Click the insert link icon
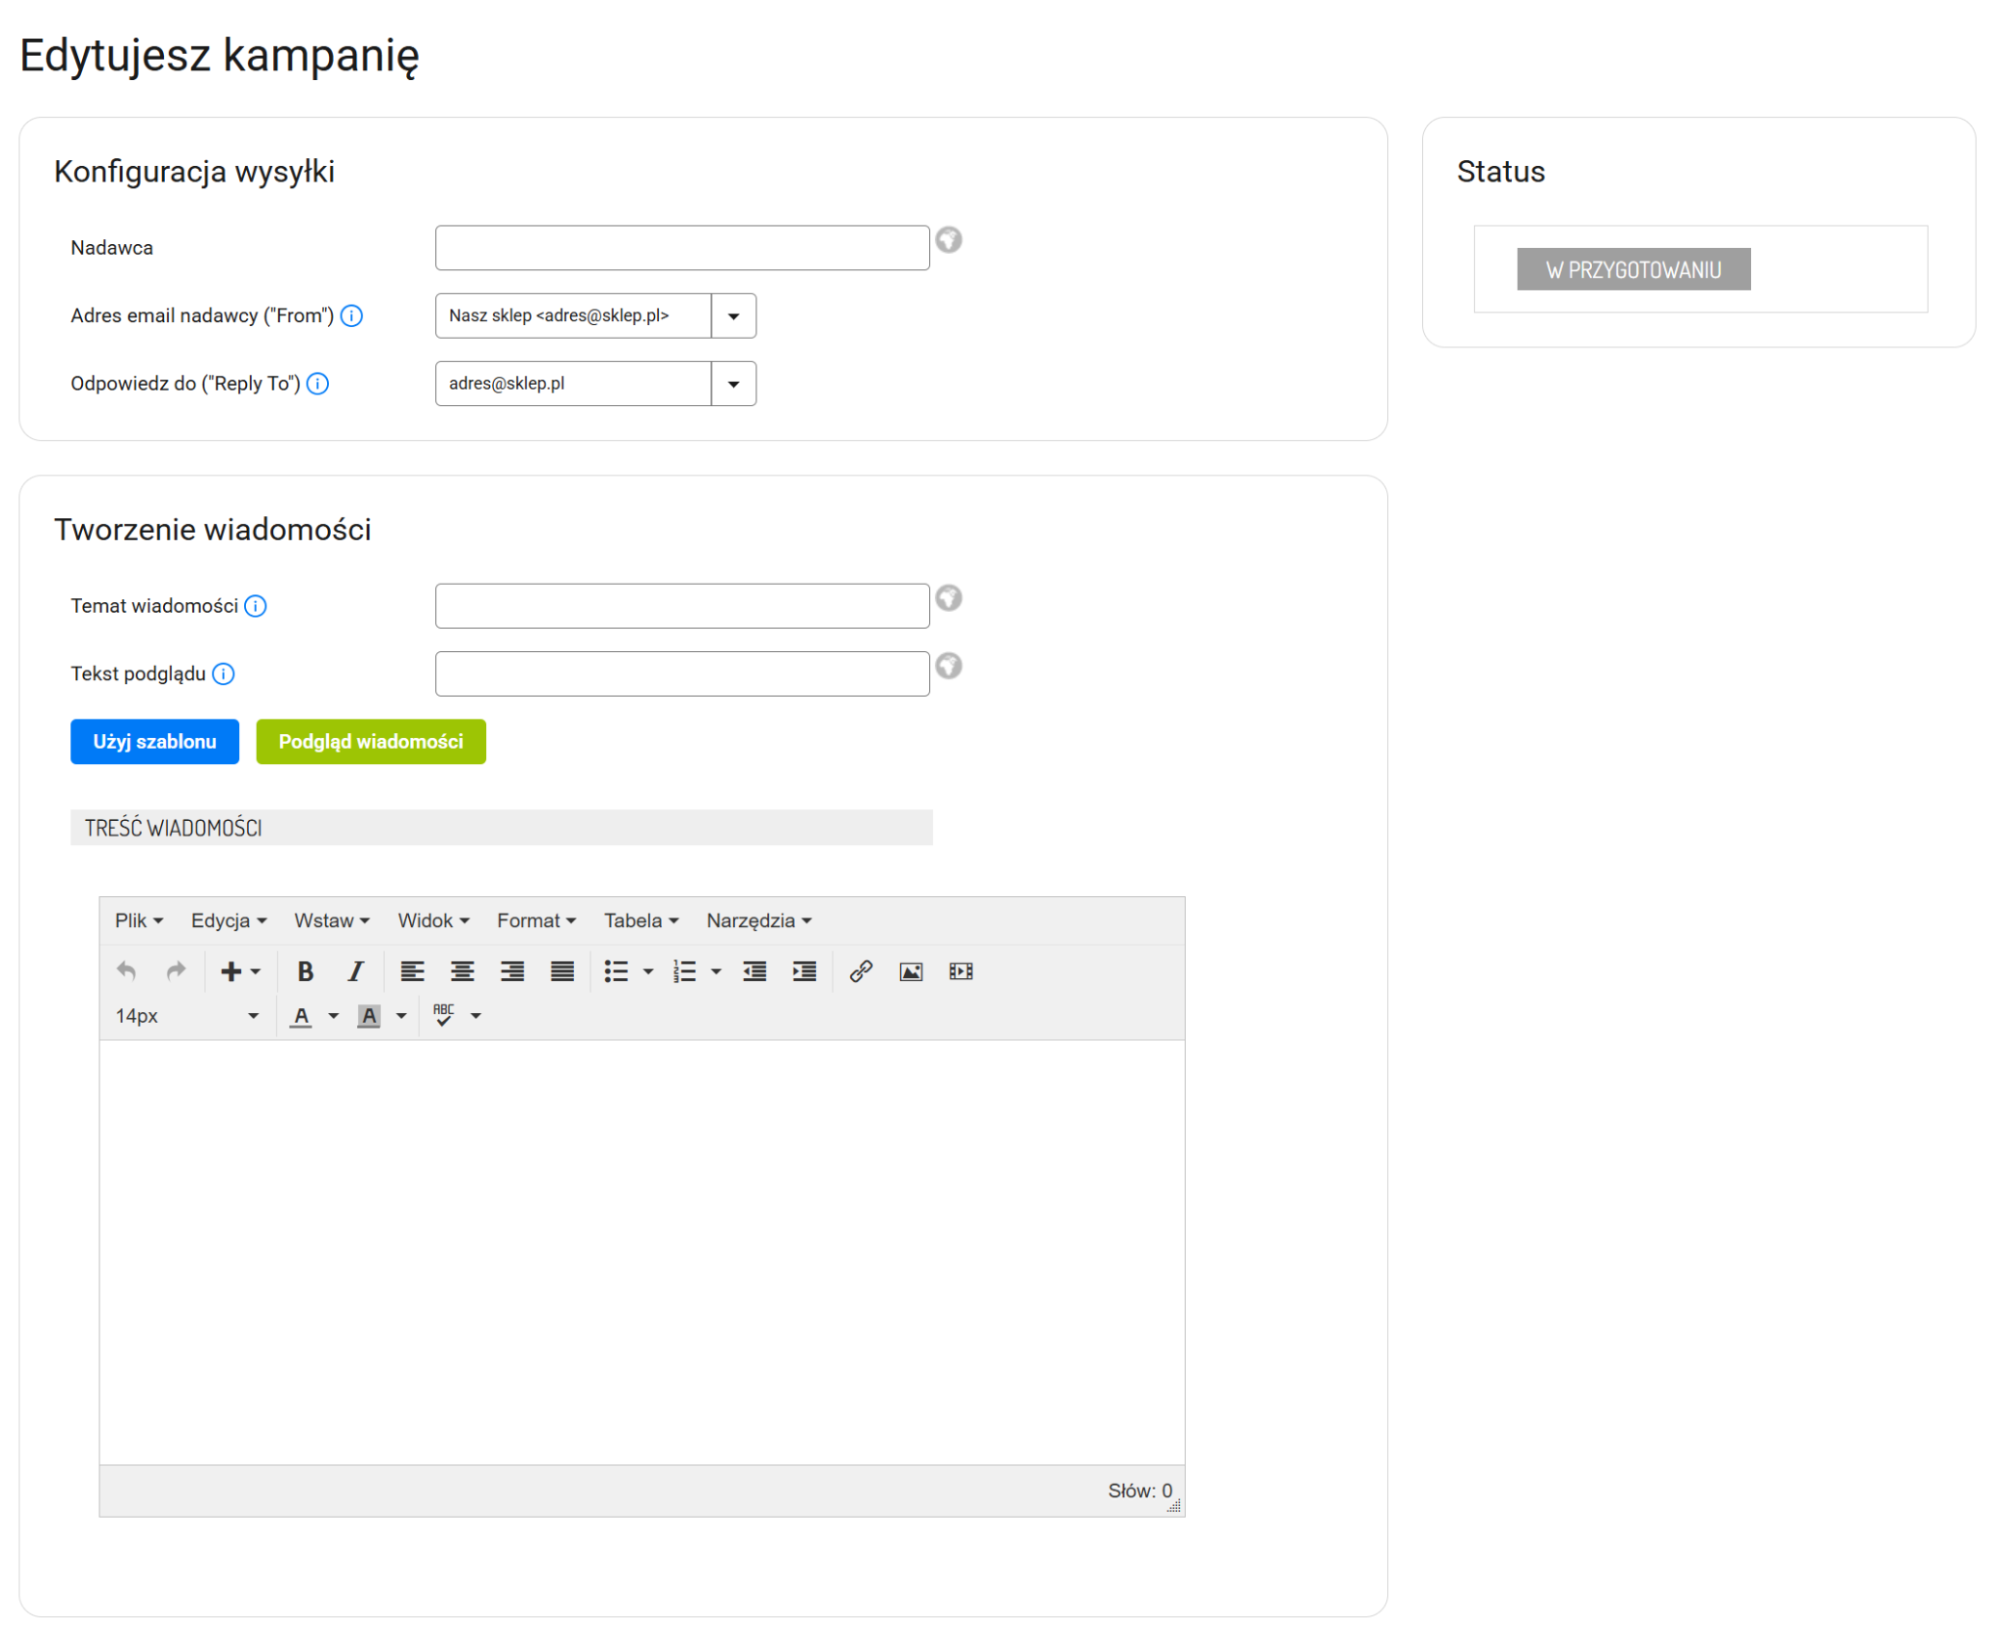The image size is (1999, 1636). 861,971
